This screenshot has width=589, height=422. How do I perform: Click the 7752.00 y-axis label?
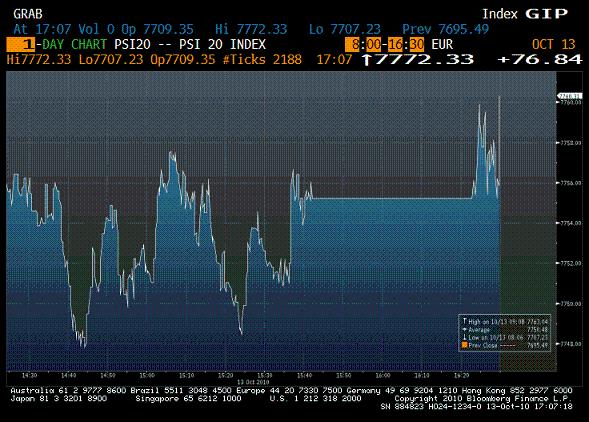571,263
